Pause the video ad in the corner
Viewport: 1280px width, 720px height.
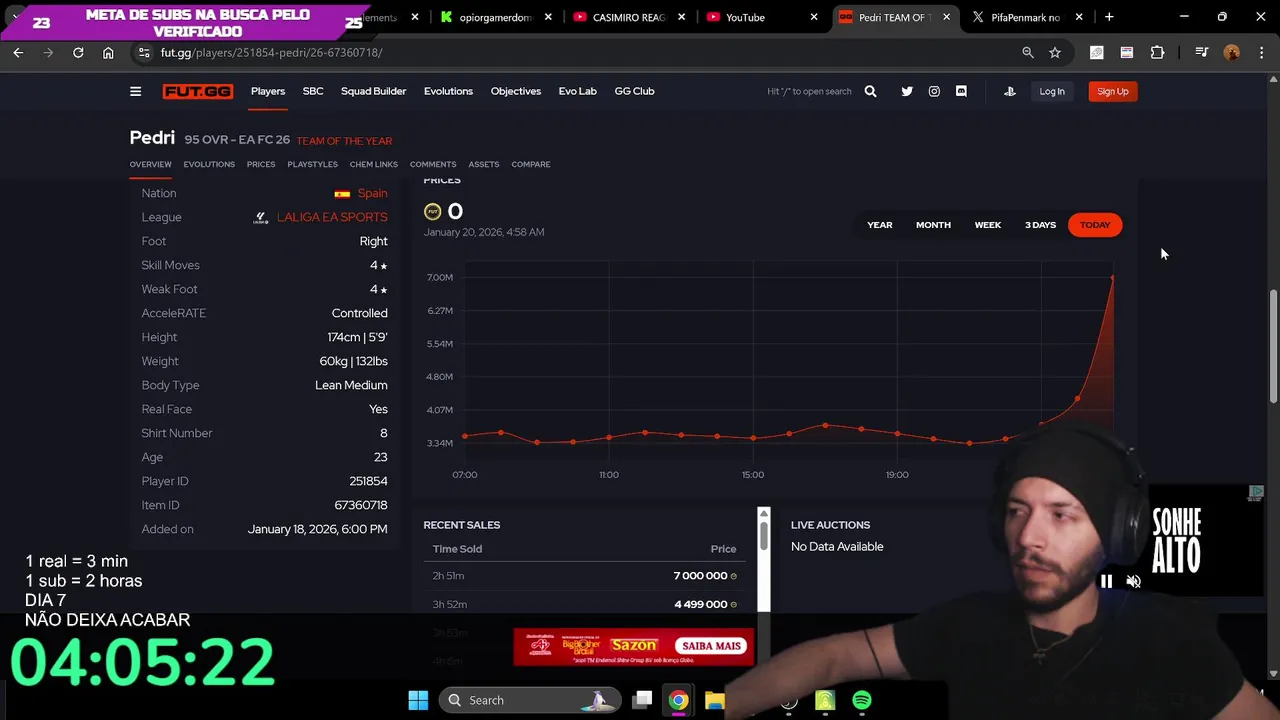point(1106,581)
